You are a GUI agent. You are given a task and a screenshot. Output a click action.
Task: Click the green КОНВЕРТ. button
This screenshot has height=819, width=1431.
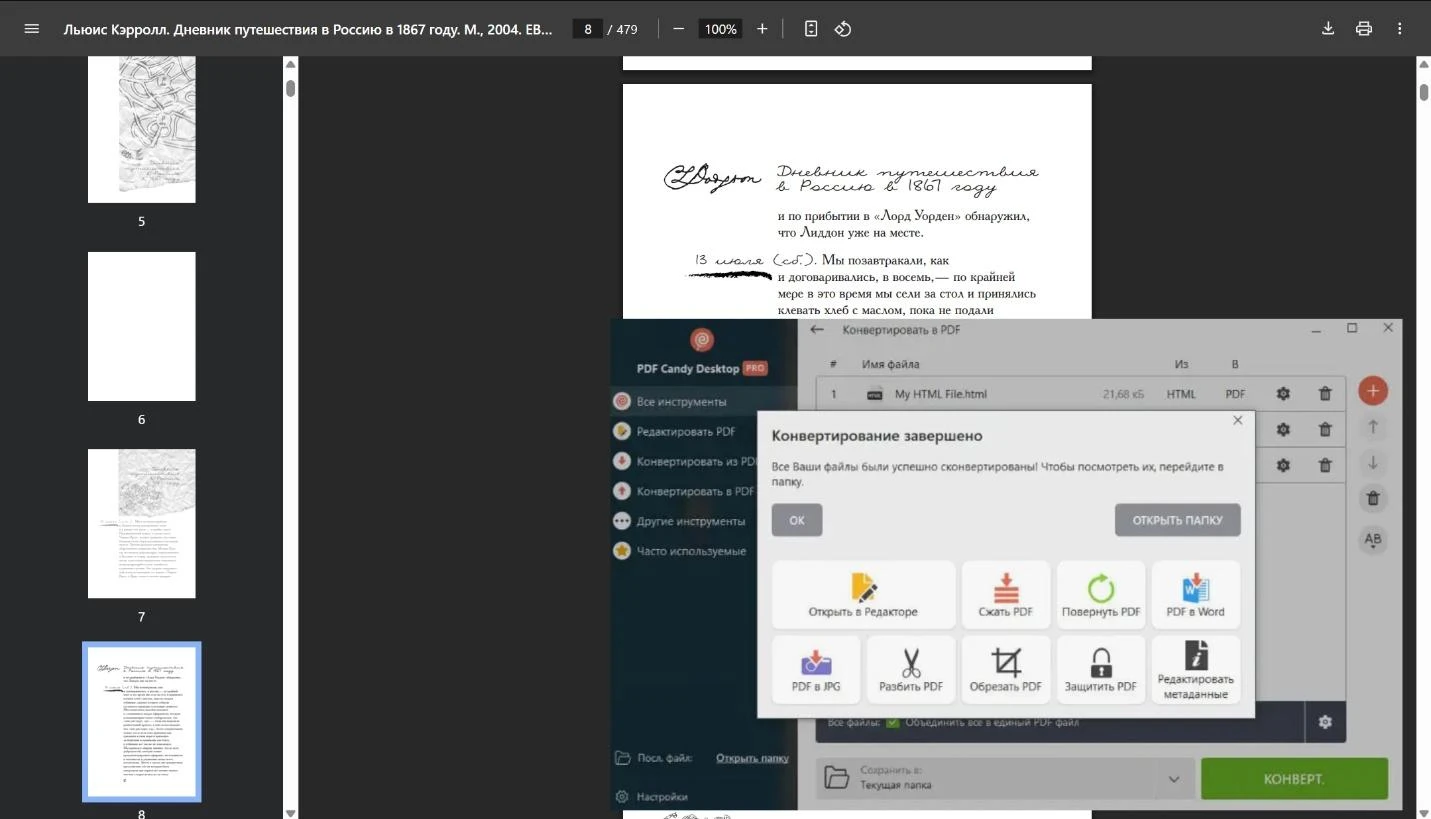(1294, 778)
